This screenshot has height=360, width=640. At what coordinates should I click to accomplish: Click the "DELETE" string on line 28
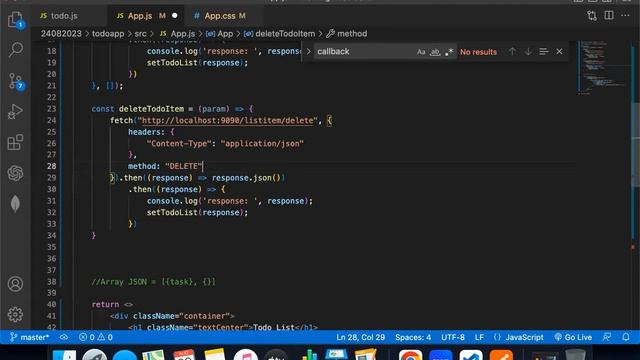coord(184,166)
